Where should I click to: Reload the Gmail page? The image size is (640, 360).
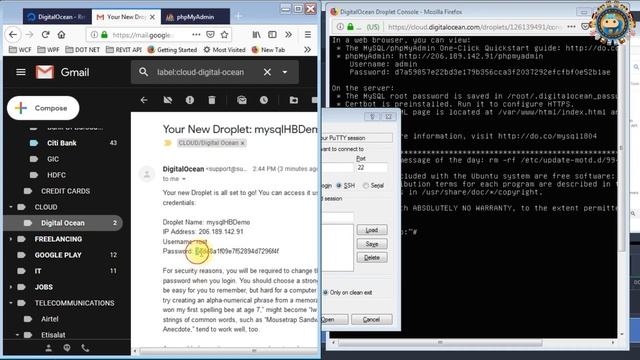(45, 35)
